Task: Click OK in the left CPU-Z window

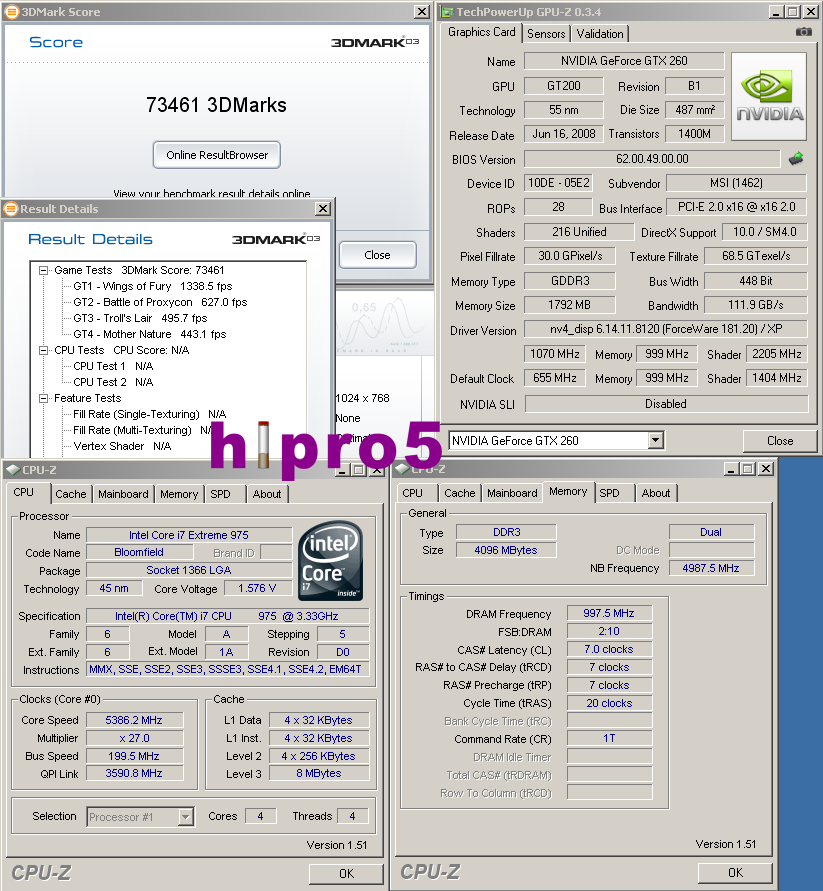Action: click(346, 873)
